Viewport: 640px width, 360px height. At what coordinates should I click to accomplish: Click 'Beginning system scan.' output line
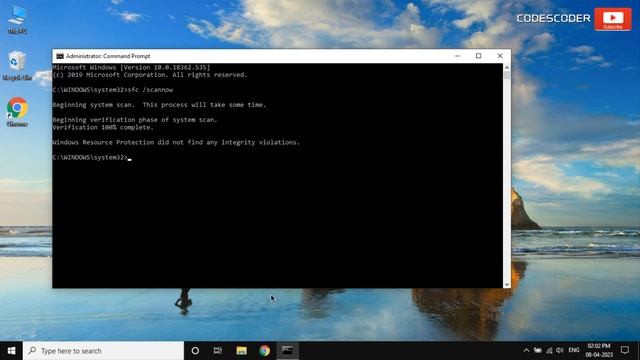tap(159, 105)
